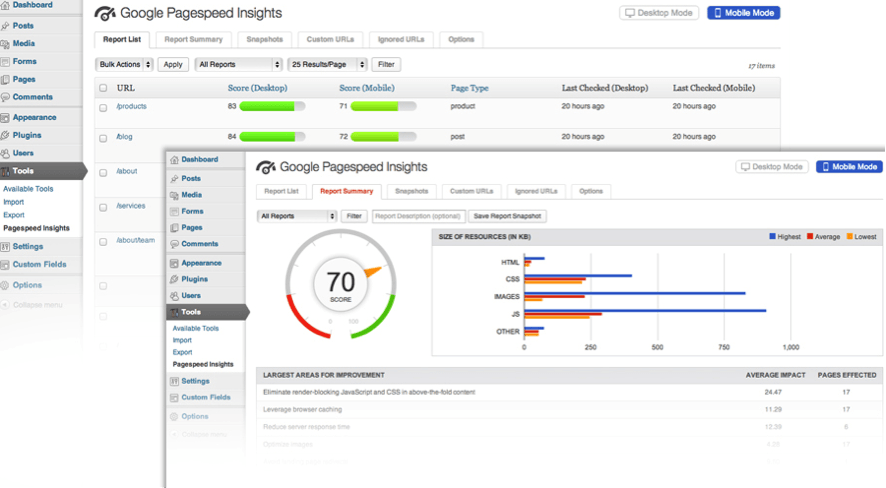
Task: Click the Report Description (optional) text field
Action: (418, 216)
